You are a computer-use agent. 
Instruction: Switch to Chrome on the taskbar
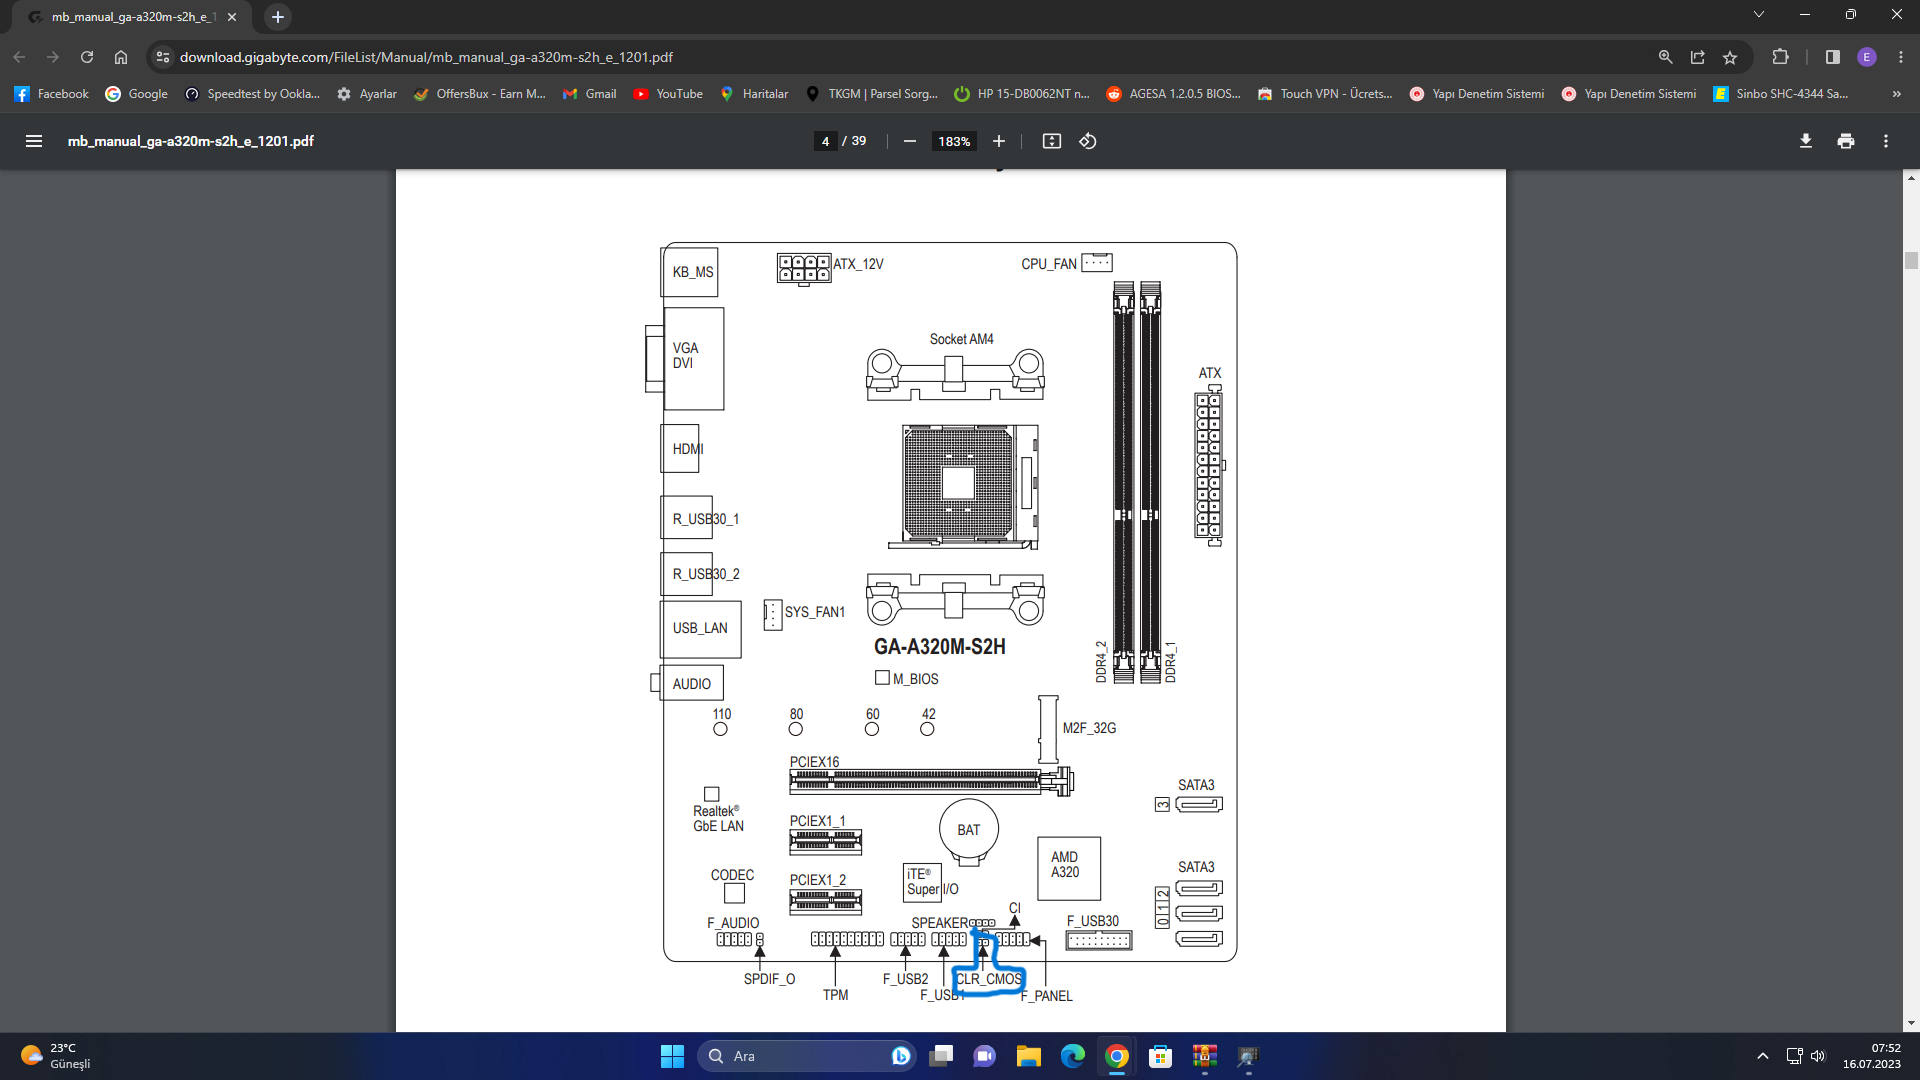1117,1056
